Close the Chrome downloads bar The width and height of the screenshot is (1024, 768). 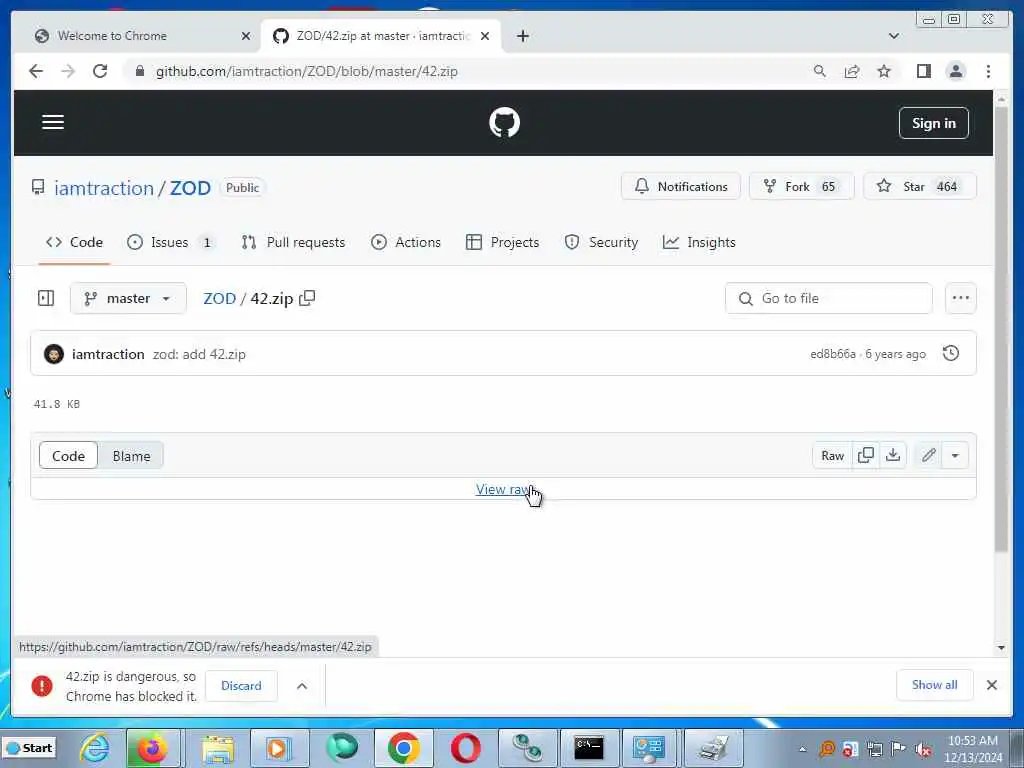pyautogui.click(x=991, y=685)
